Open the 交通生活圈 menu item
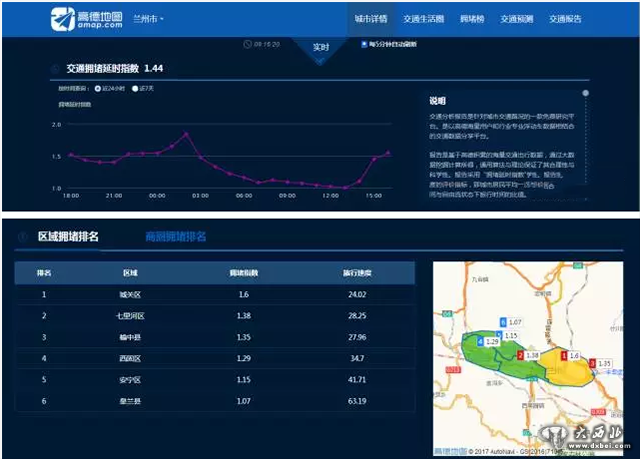Viewport: 640px width, 459px height. (x=422, y=19)
